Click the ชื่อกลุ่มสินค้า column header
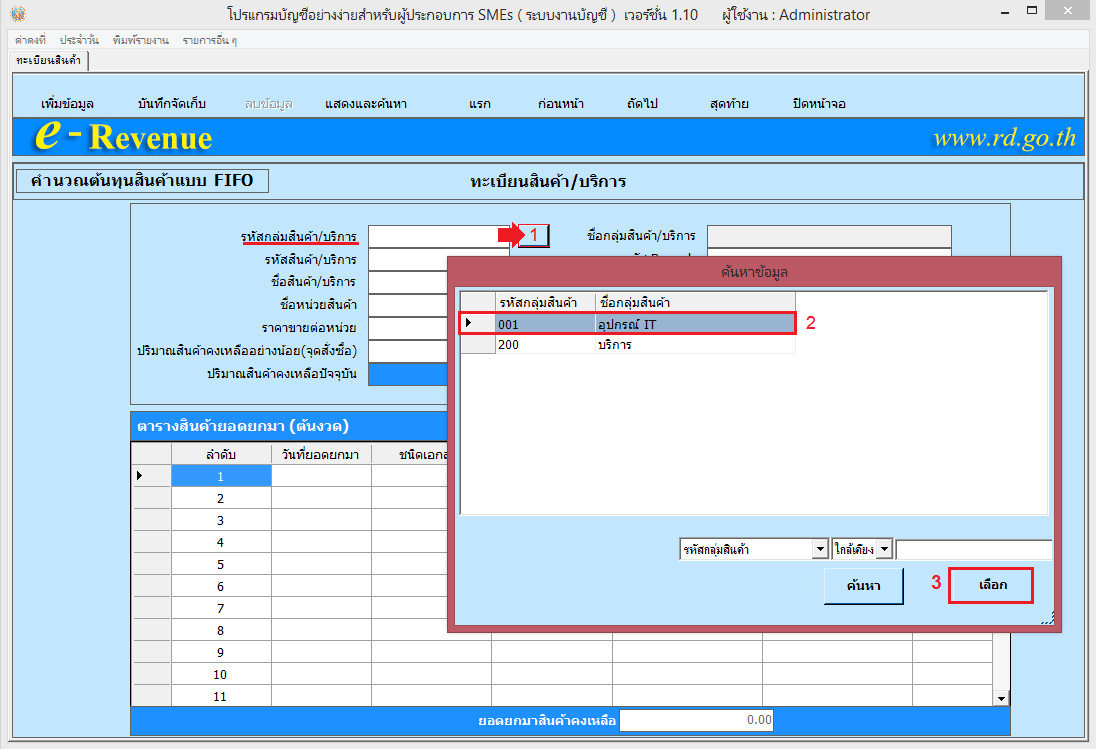This screenshot has width=1096, height=749. (x=695, y=303)
